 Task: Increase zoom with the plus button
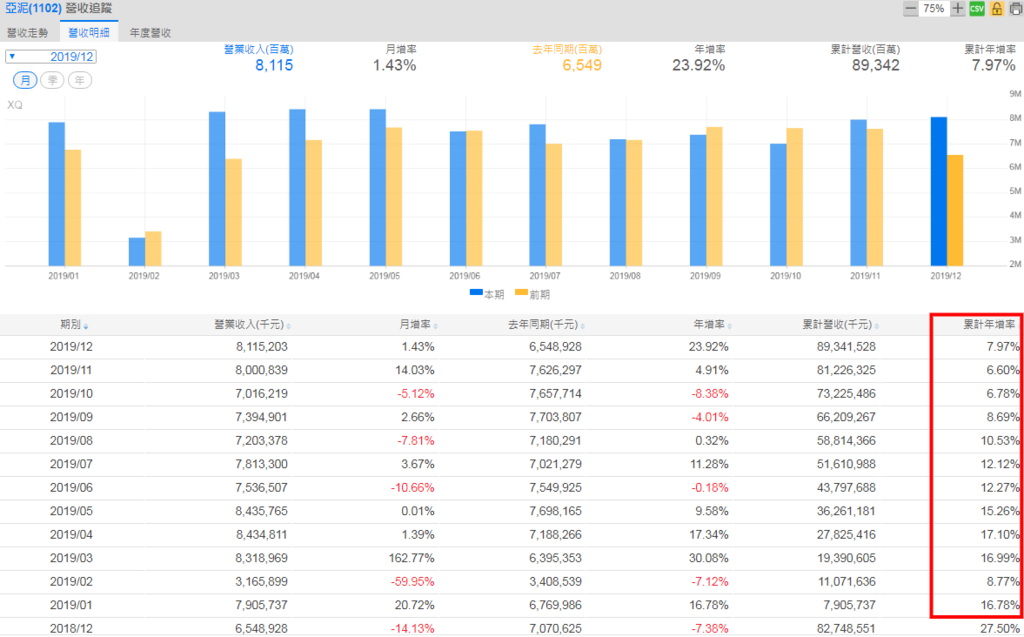957,8
